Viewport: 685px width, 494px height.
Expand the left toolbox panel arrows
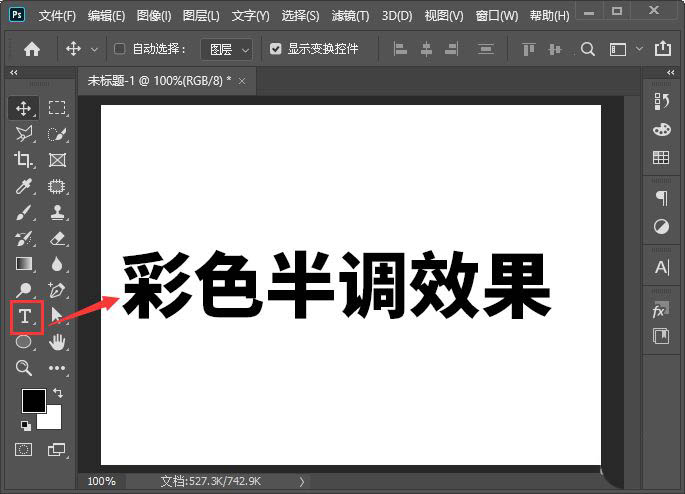click(14, 73)
